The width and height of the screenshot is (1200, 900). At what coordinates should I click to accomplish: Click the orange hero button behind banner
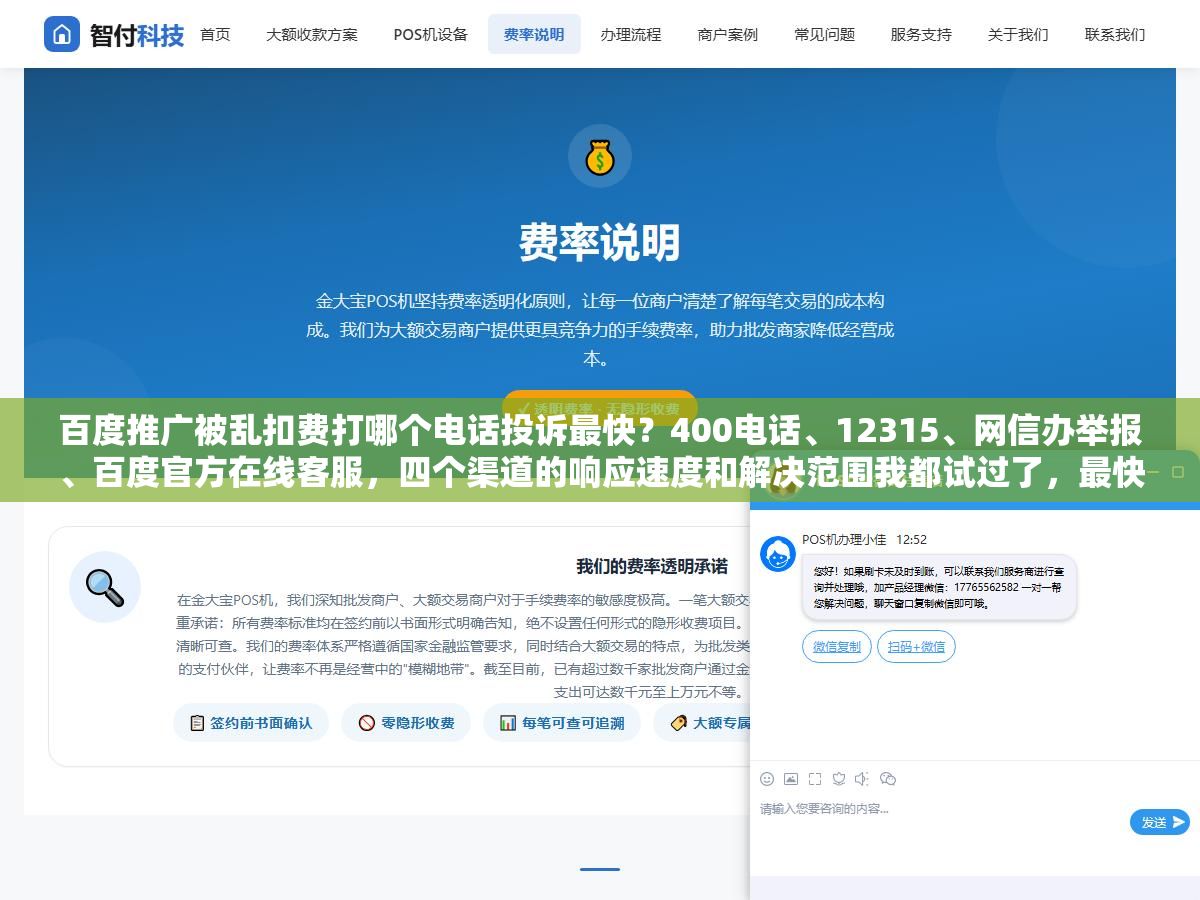600,408
